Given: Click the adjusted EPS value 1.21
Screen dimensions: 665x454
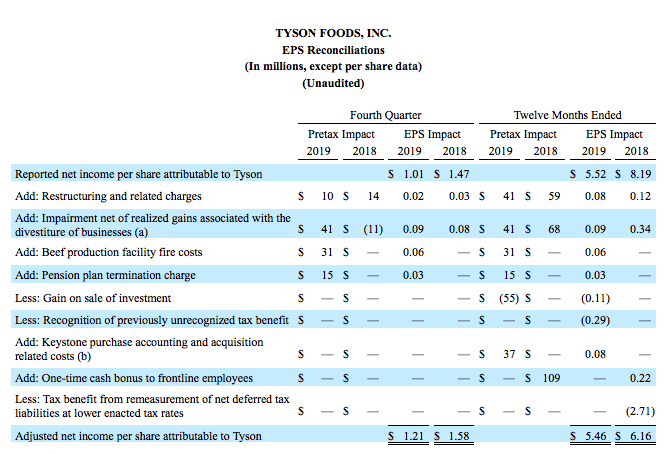Looking at the screenshot, I should click(x=413, y=436).
